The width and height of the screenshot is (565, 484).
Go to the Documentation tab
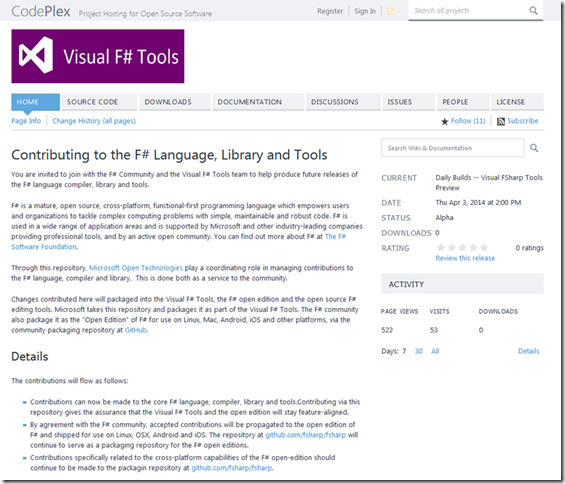pos(258,102)
